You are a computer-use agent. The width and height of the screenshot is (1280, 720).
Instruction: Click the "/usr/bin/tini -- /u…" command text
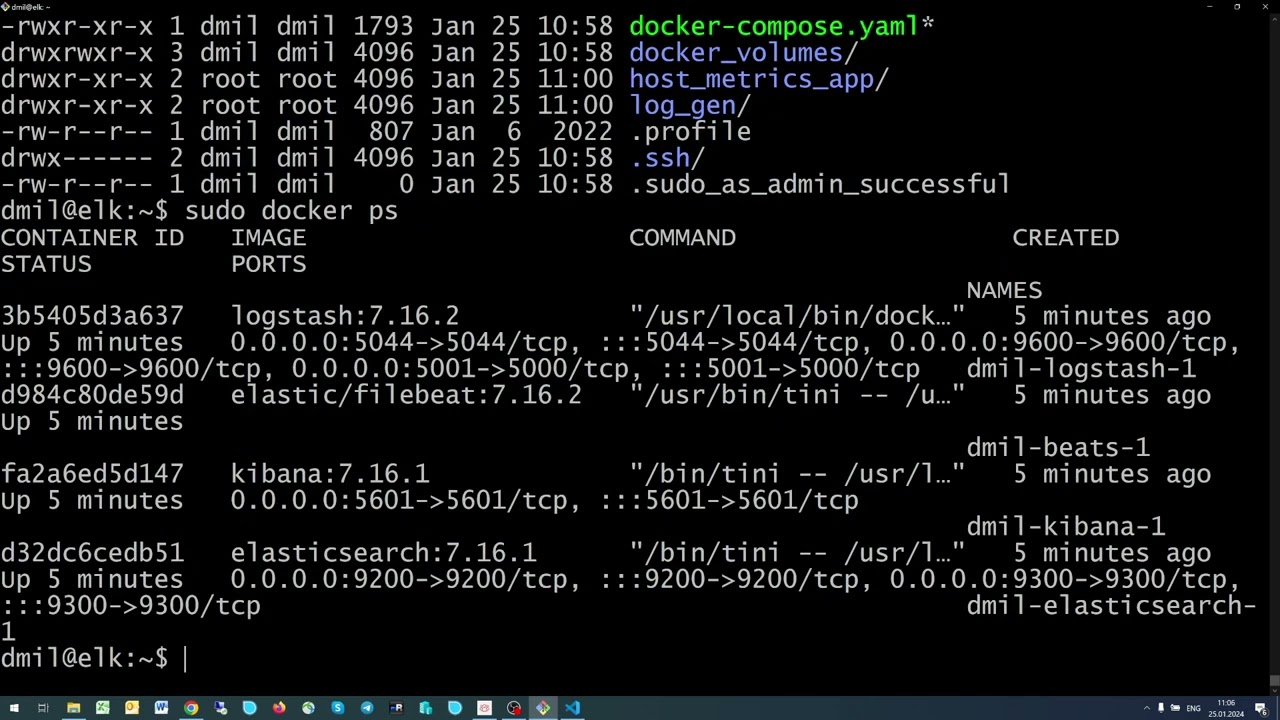pyautogui.click(x=797, y=395)
